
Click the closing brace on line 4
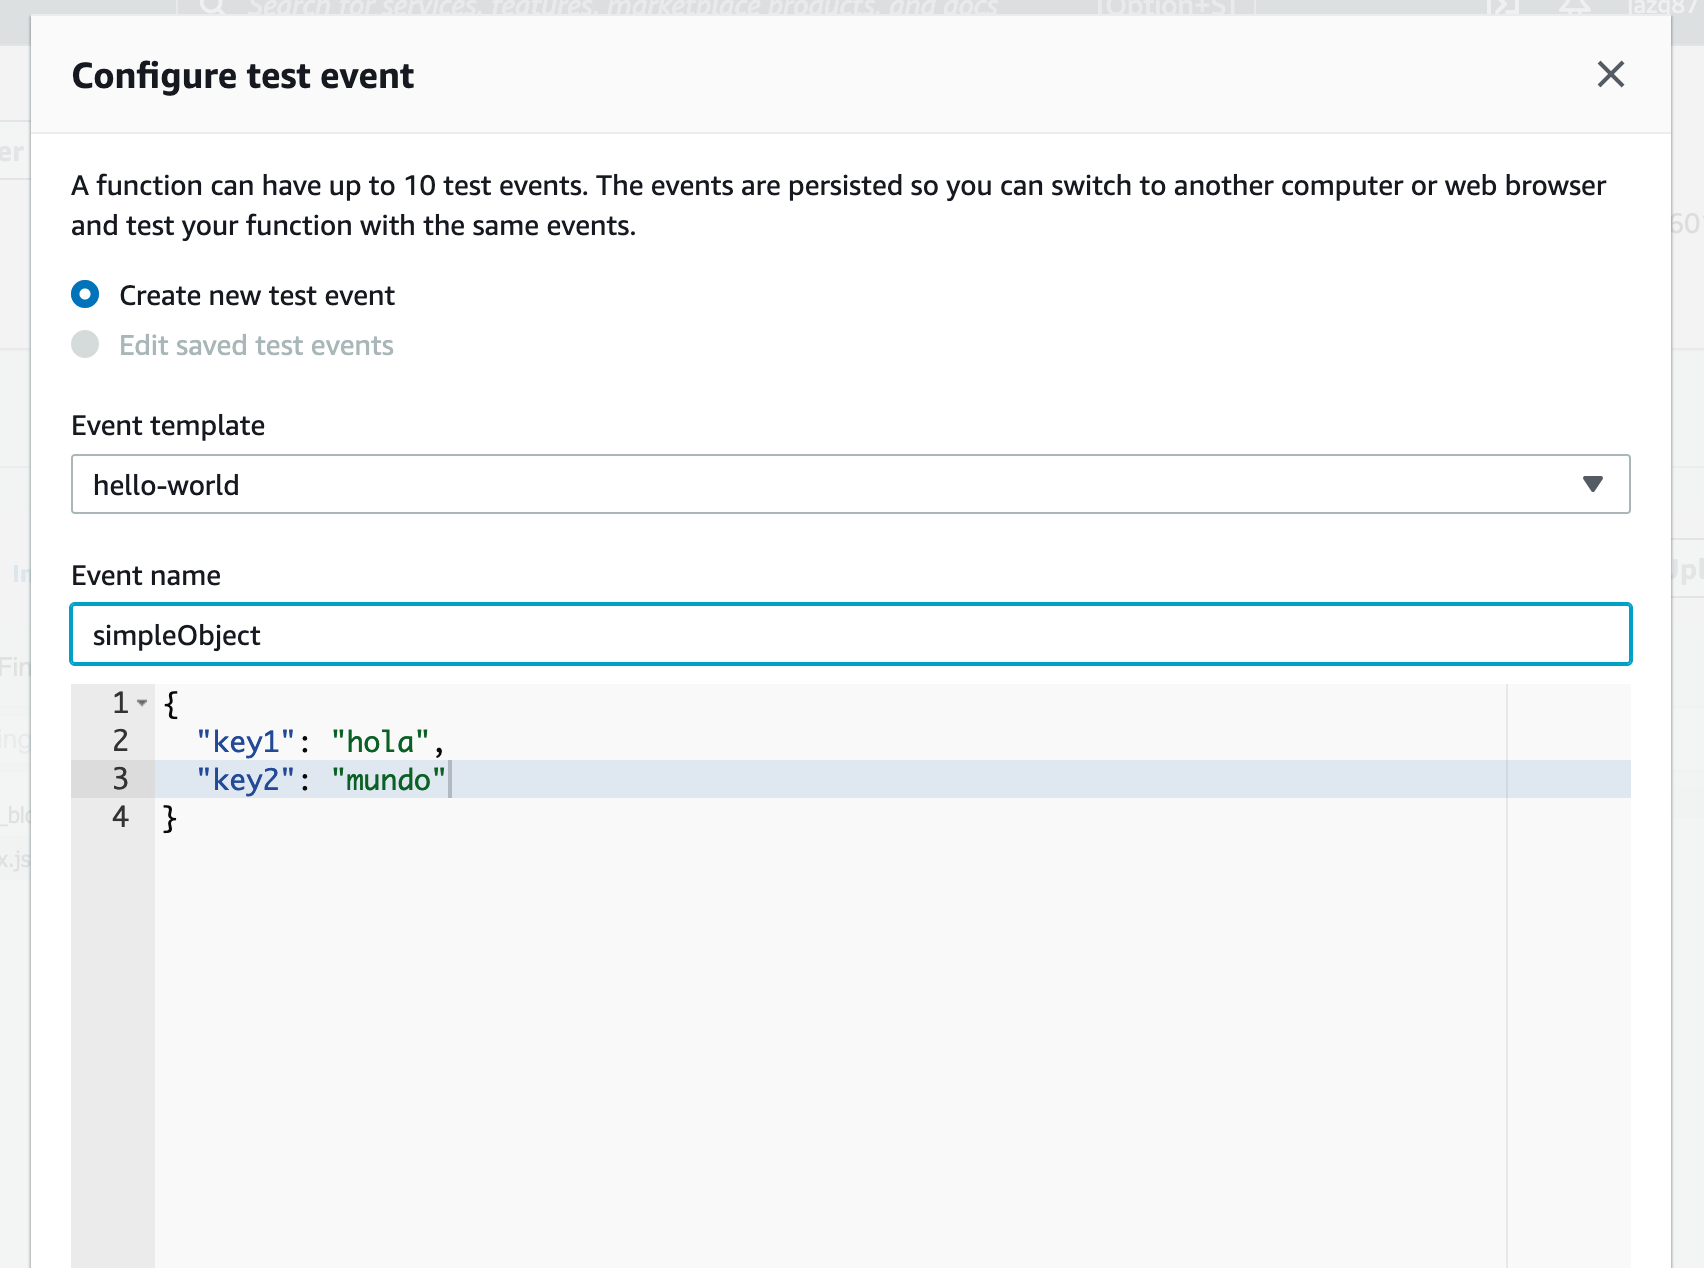tap(170, 817)
